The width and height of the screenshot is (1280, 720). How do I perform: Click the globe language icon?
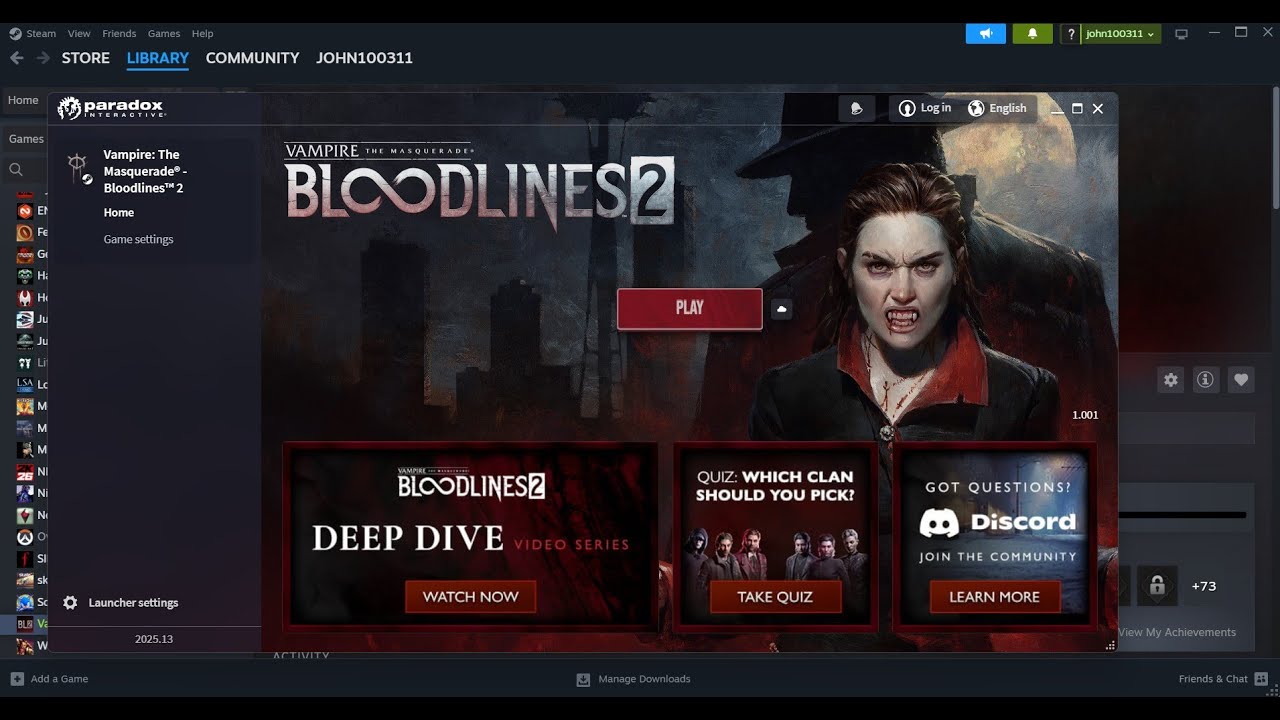click(x=976, y=108)
